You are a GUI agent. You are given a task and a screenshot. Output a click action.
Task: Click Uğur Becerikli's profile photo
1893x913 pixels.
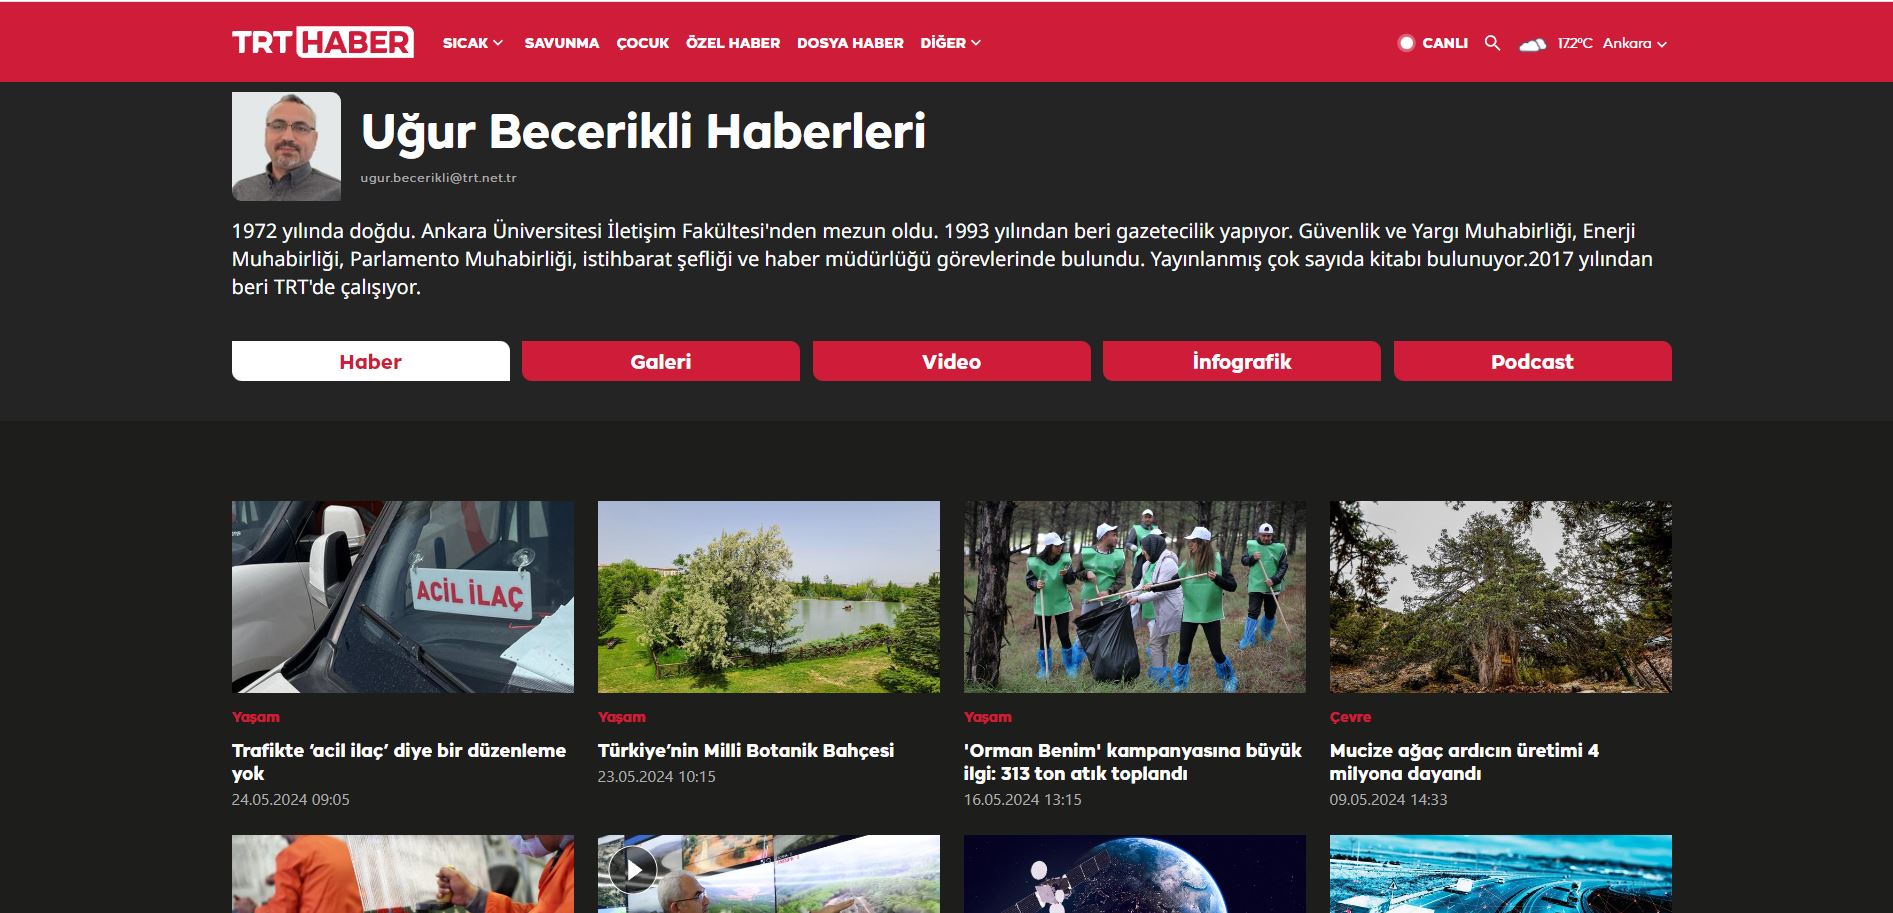[286, 147]
